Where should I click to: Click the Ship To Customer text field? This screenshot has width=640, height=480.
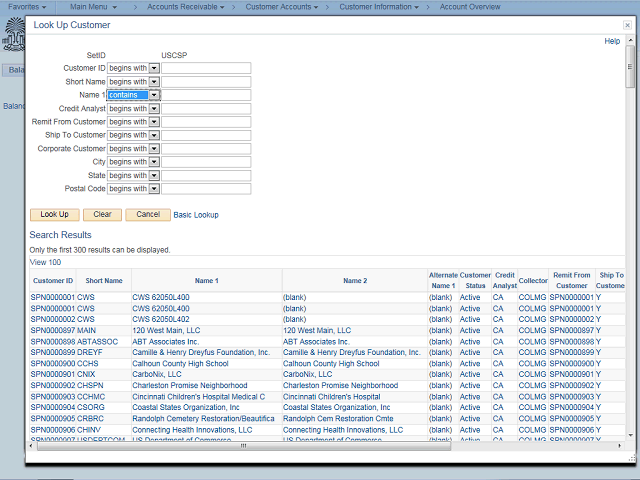[x=206, y=135]
